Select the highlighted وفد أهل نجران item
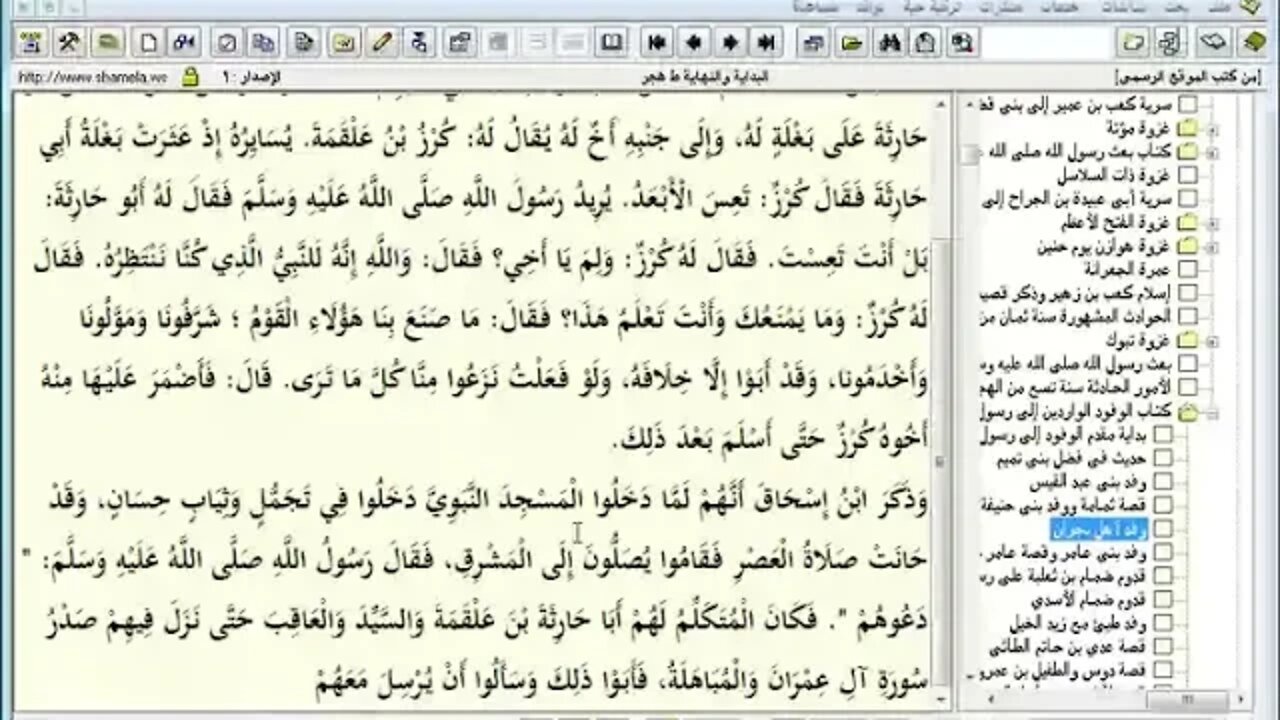This screenshot has height=720, width=1280. (x=1097, y=527)
